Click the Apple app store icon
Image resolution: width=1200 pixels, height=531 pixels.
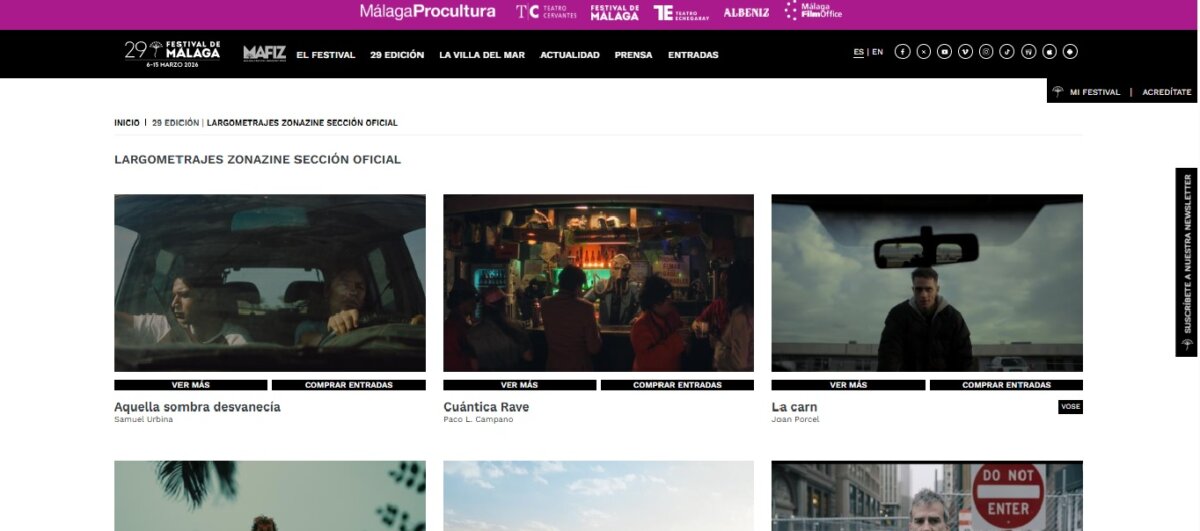(x=1049, y=52)
